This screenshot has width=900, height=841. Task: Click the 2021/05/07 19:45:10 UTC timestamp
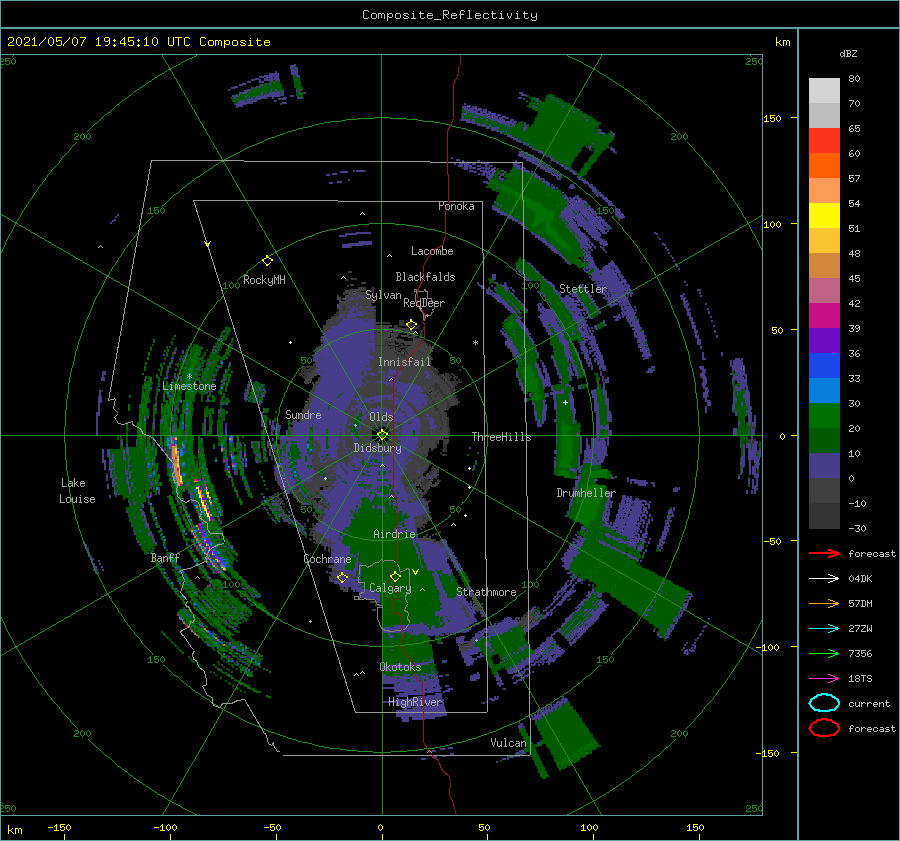pyautogui.click(x=138, y=41)
